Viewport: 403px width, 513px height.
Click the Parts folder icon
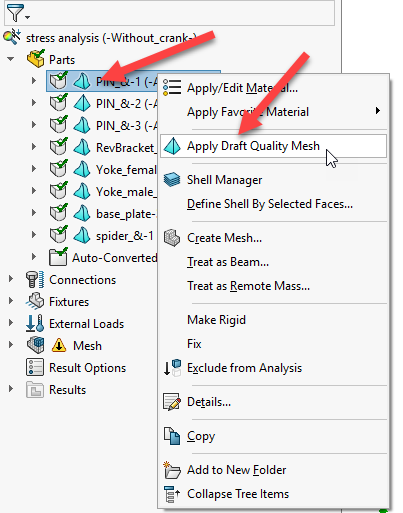tap(36, 59)
